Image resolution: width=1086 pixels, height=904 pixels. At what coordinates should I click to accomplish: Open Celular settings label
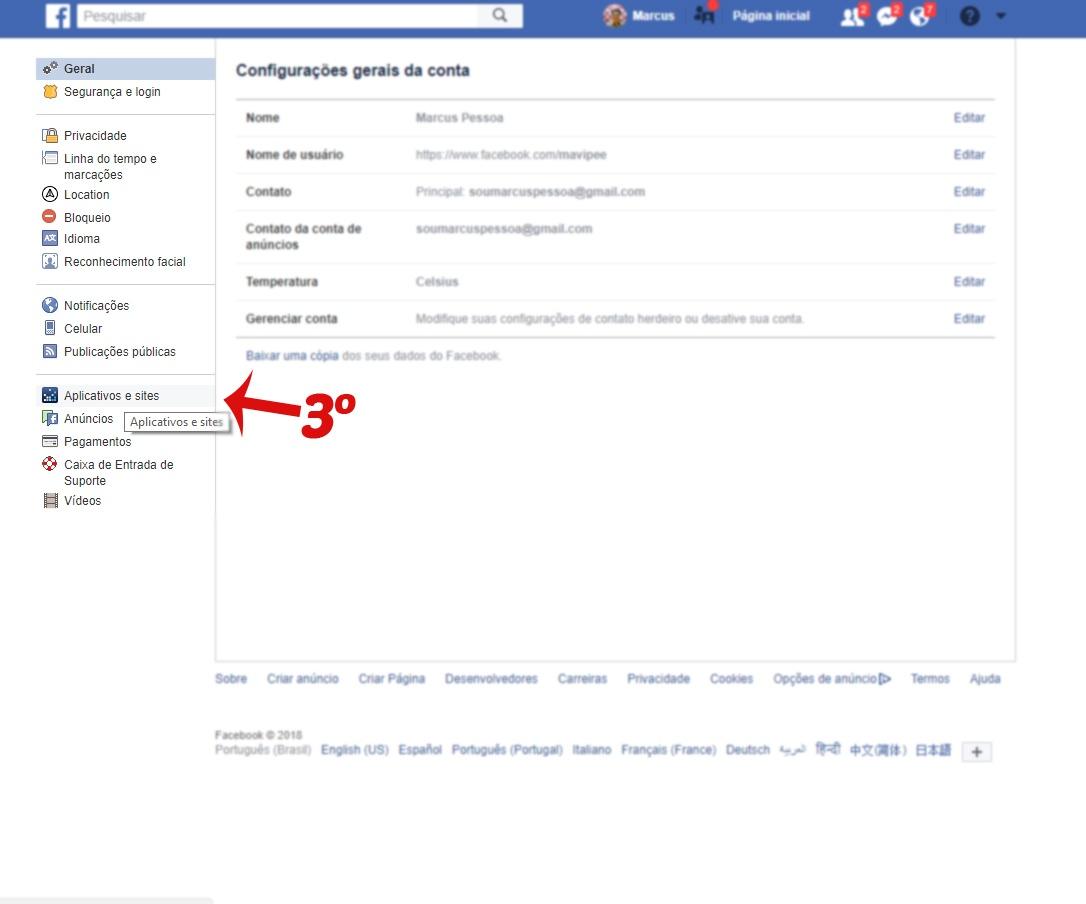point(83,328)
